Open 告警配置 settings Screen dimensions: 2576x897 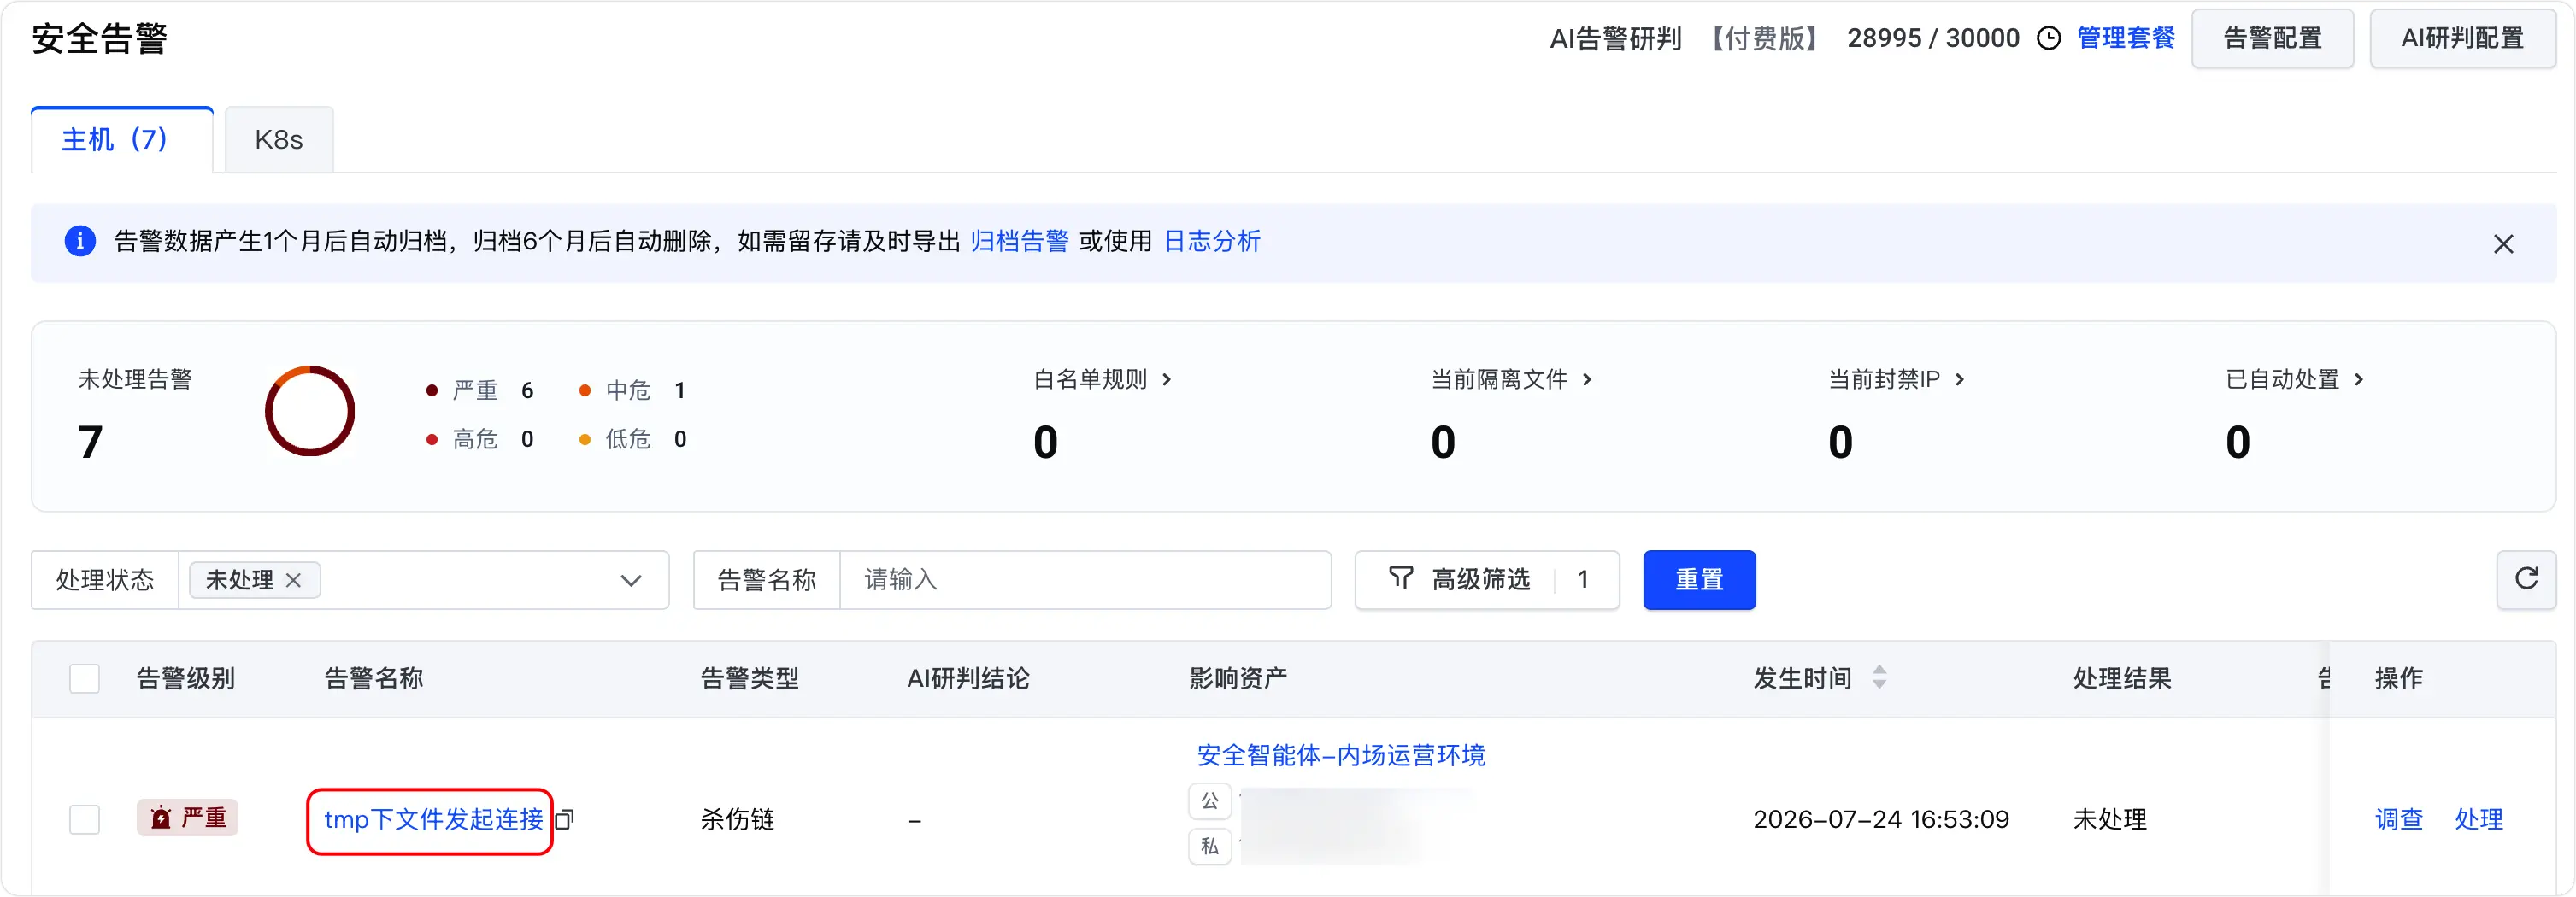pyautogui.click(x=2272, y=38)
